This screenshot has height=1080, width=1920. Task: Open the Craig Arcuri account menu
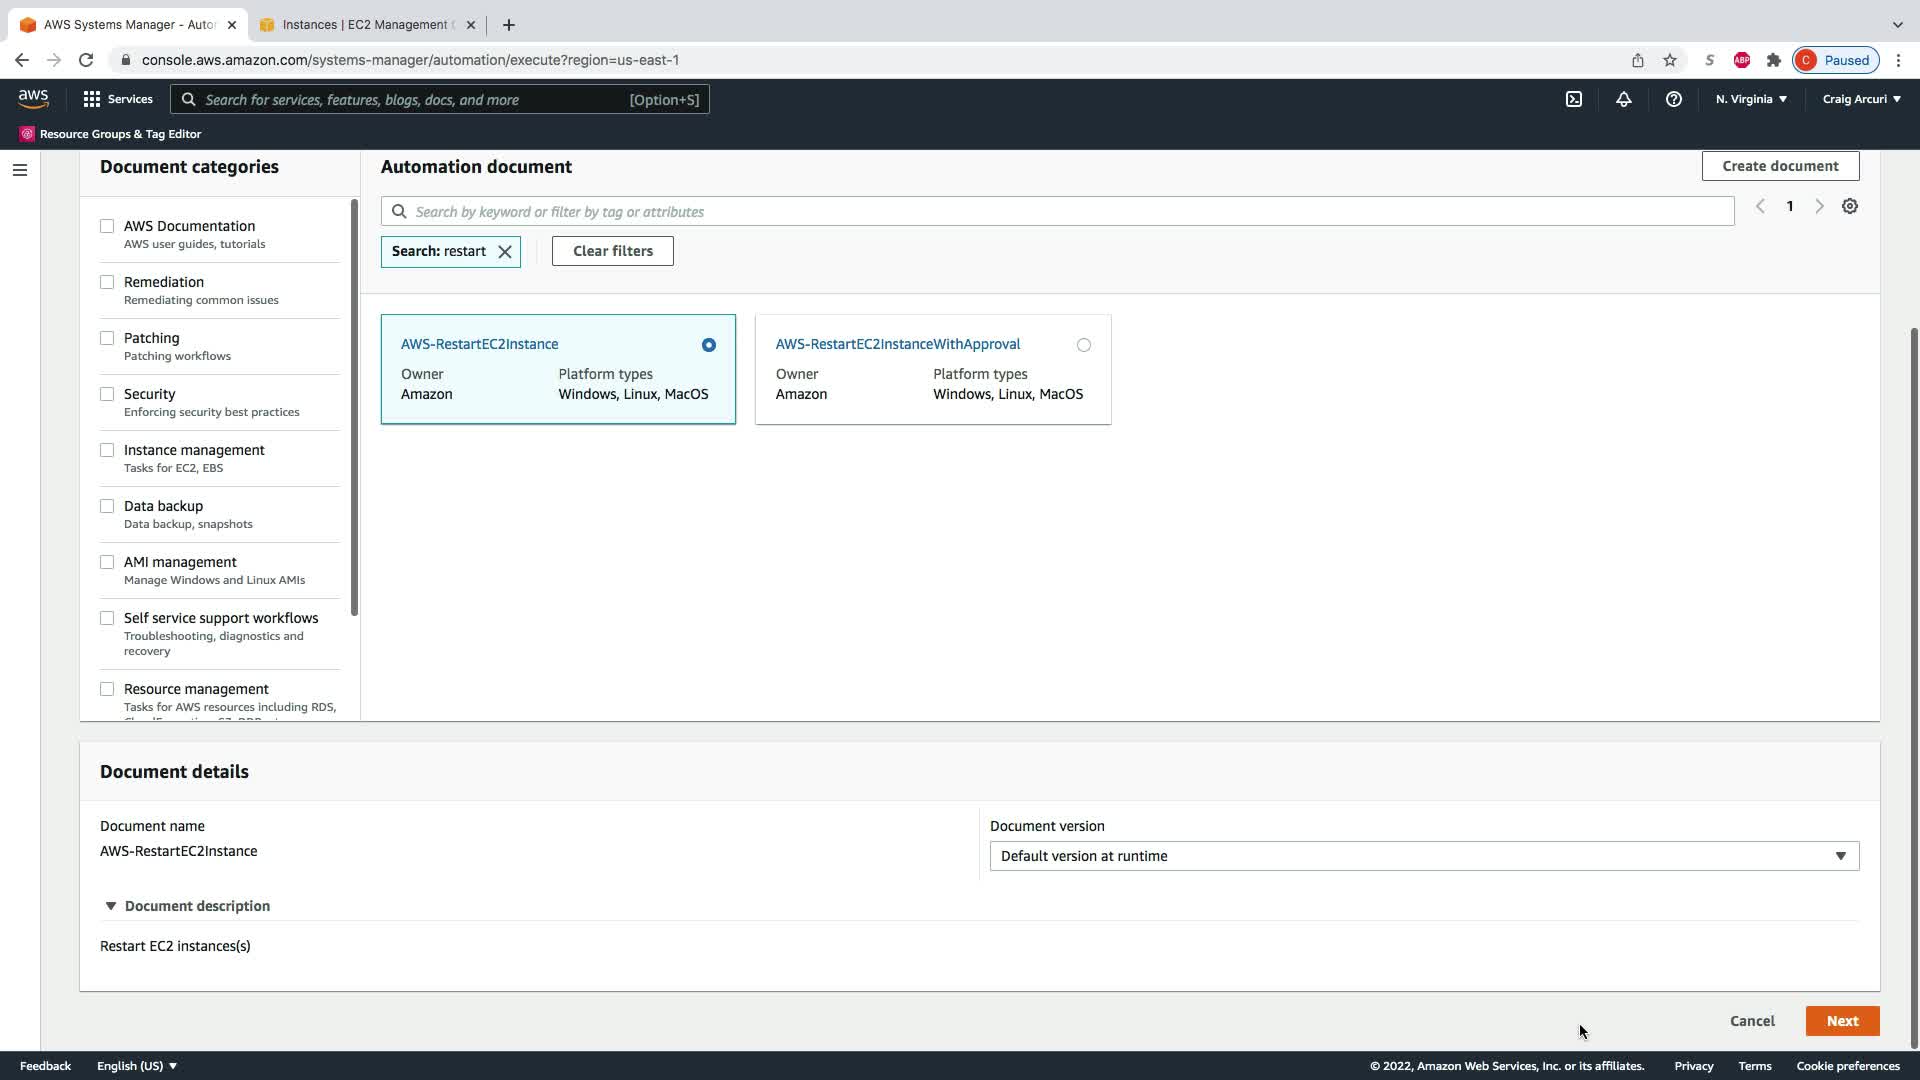click(x=1861, y=99)
